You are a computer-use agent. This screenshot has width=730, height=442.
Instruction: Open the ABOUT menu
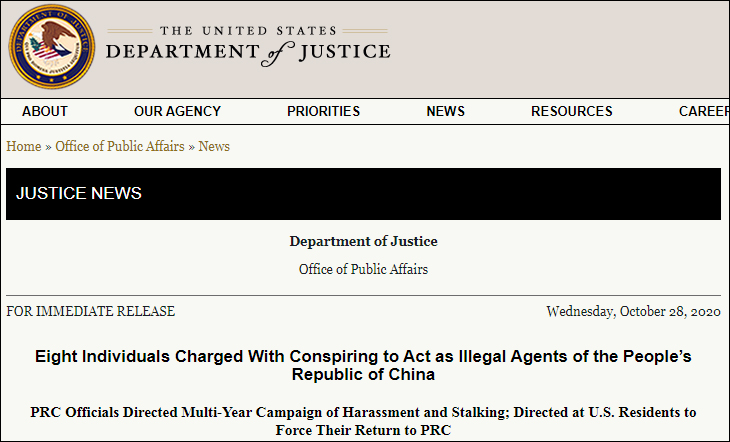point(45,111)
